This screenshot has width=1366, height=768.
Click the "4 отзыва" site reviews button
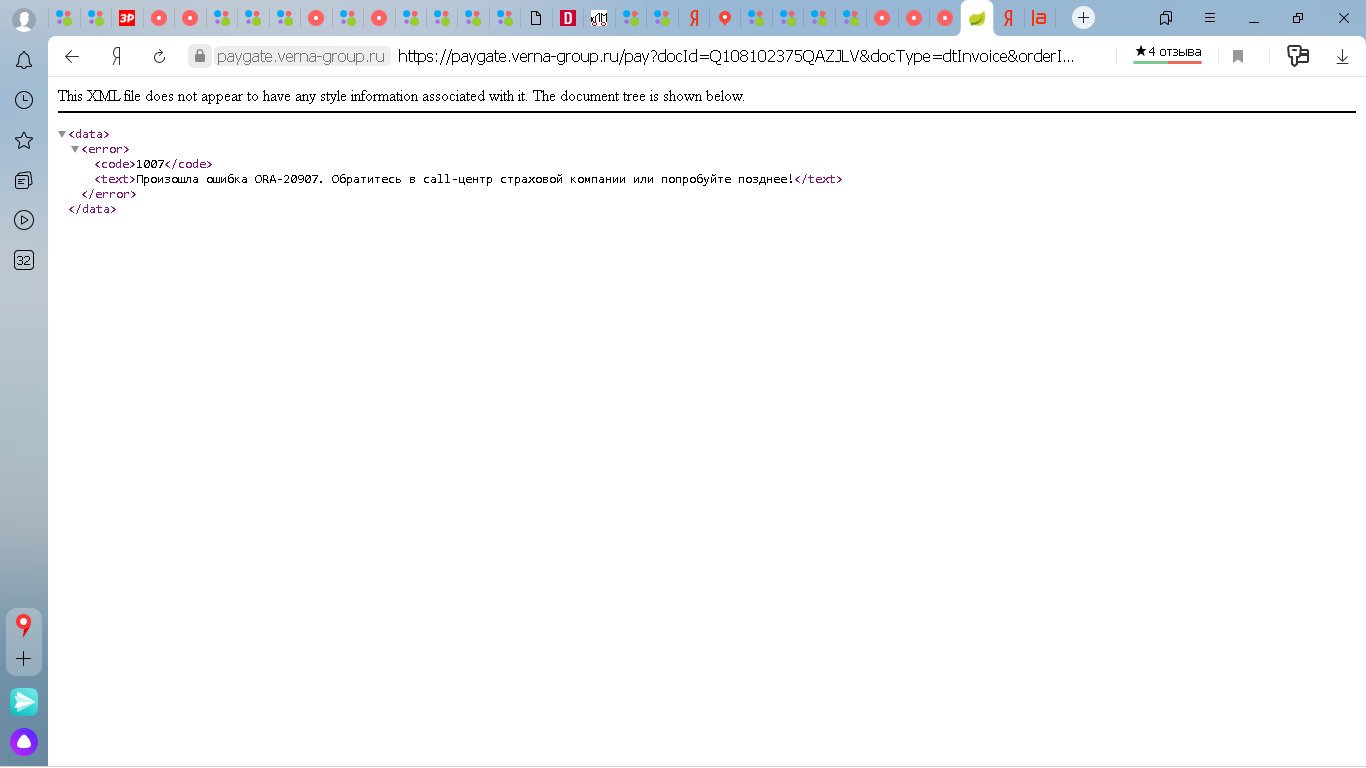pos(1168,54)
